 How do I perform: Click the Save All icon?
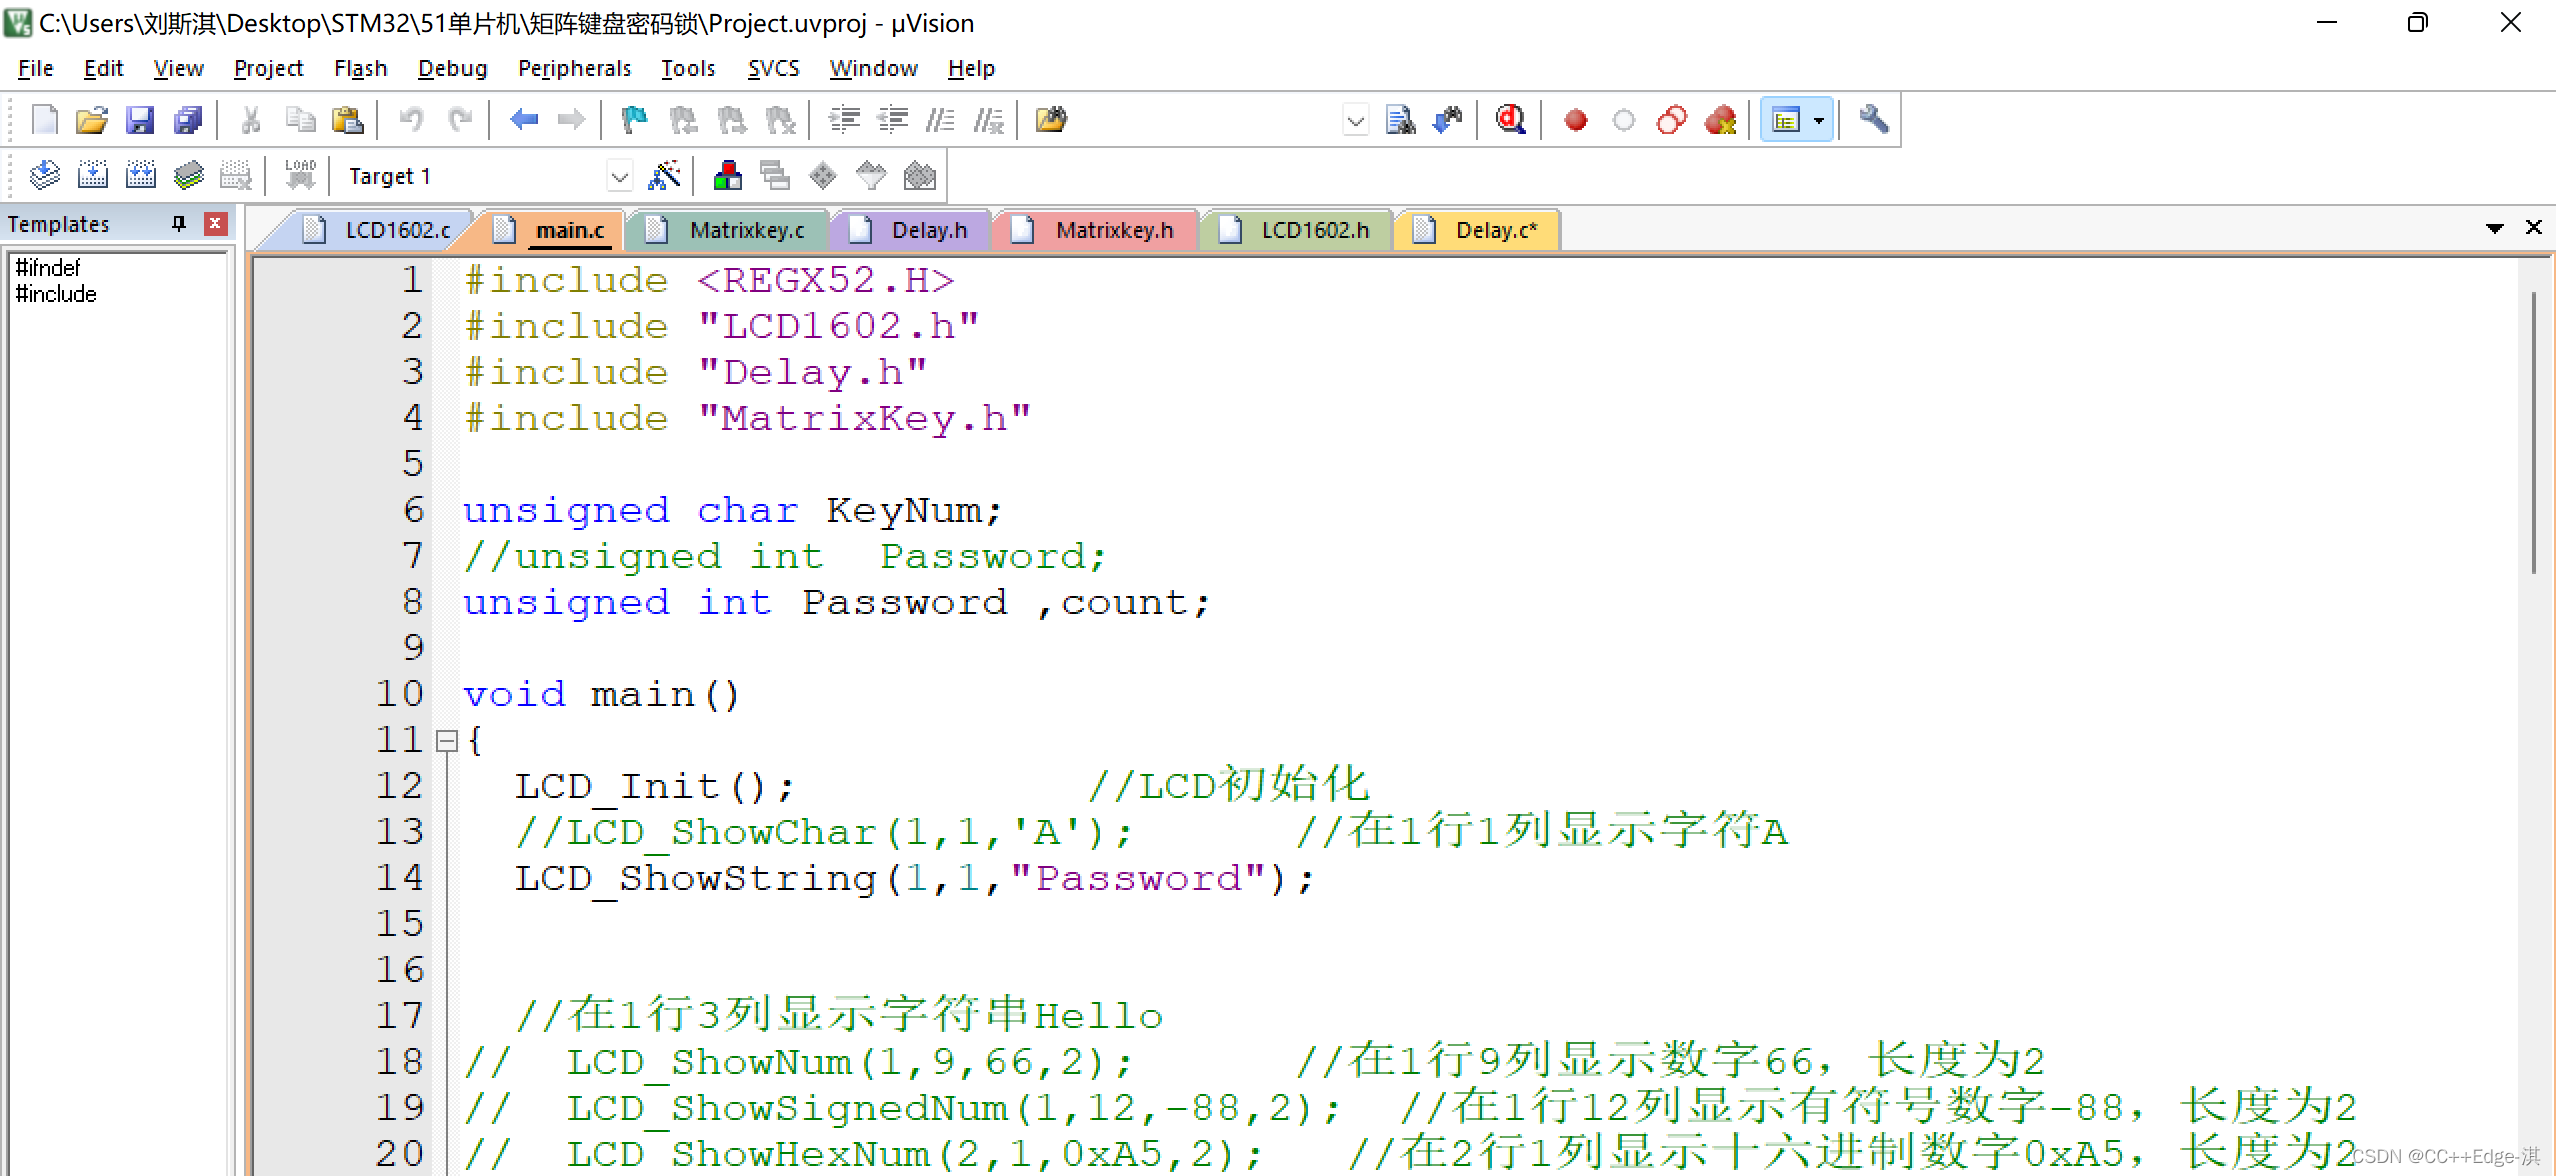click(188, 121)
